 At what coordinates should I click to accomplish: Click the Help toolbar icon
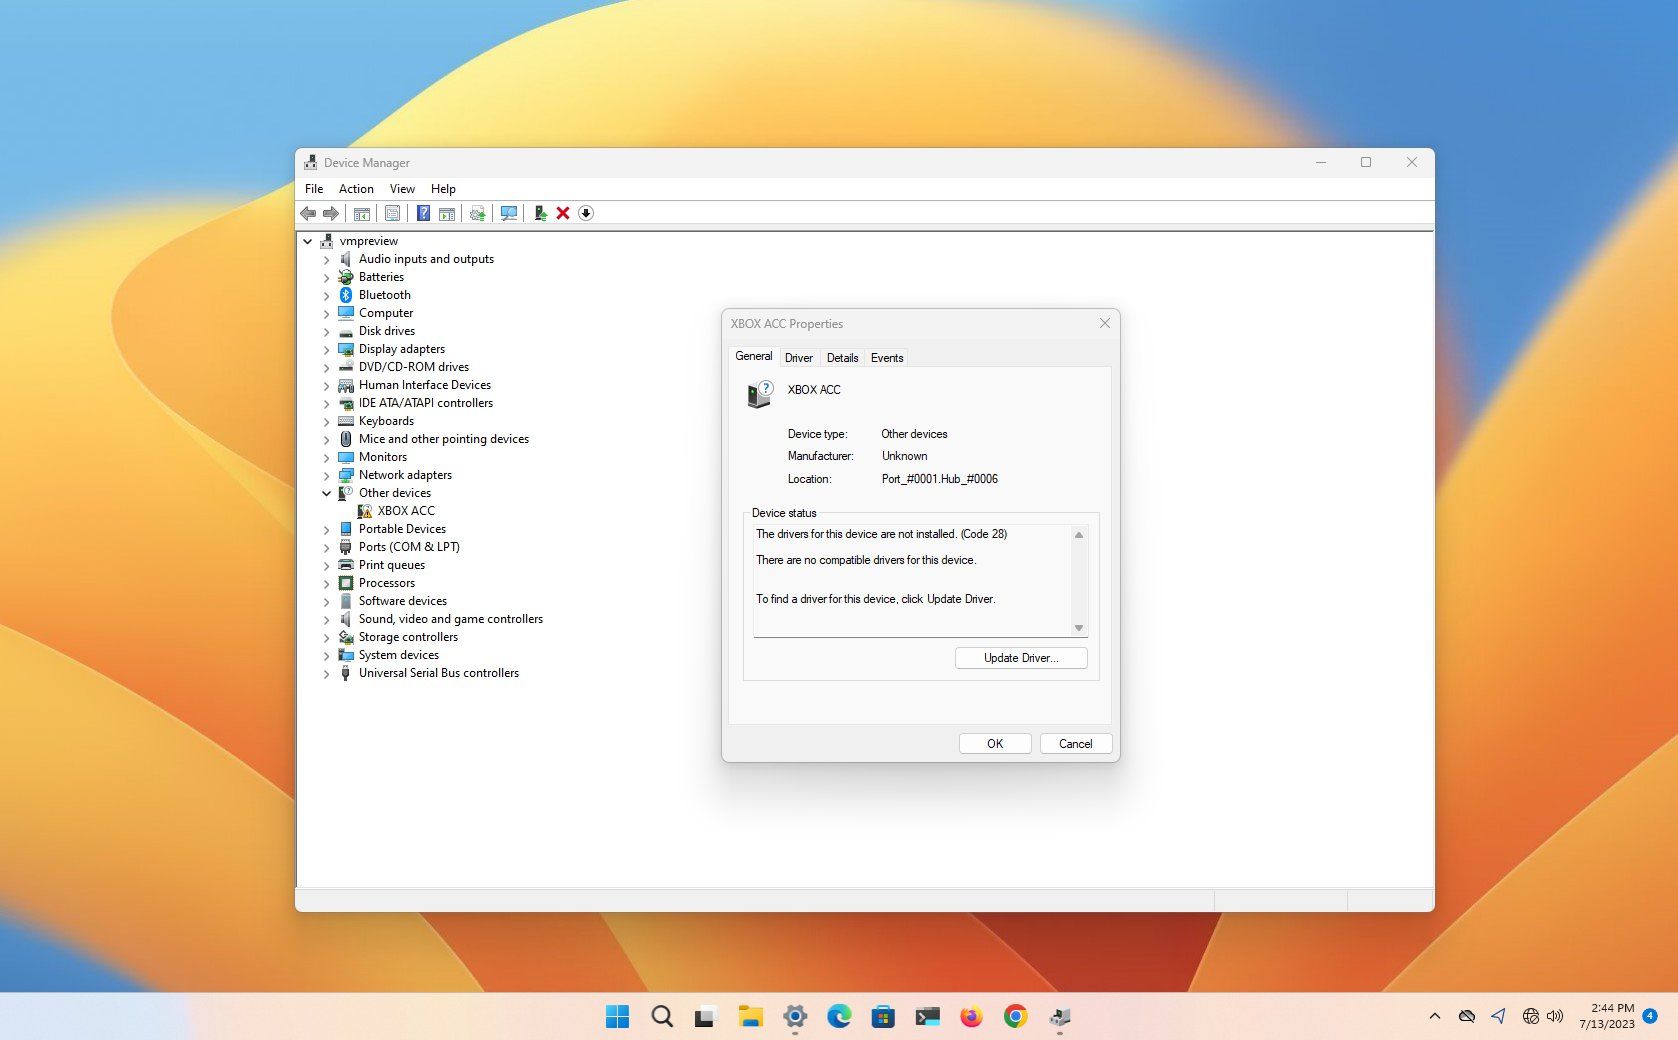pos(423,213)
